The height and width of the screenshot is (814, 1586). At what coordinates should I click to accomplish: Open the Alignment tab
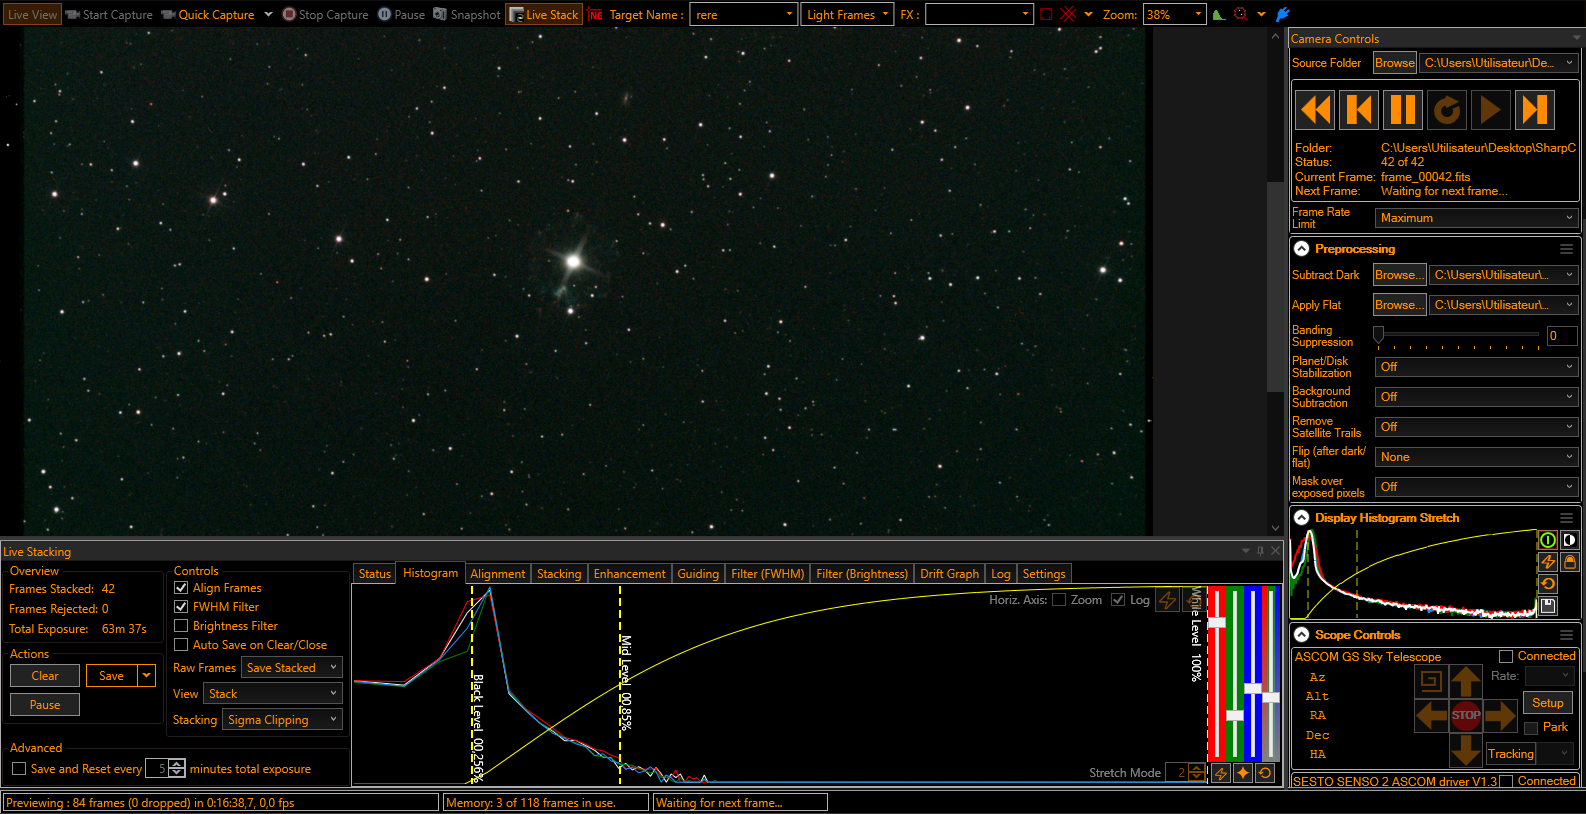click(497, 574)
